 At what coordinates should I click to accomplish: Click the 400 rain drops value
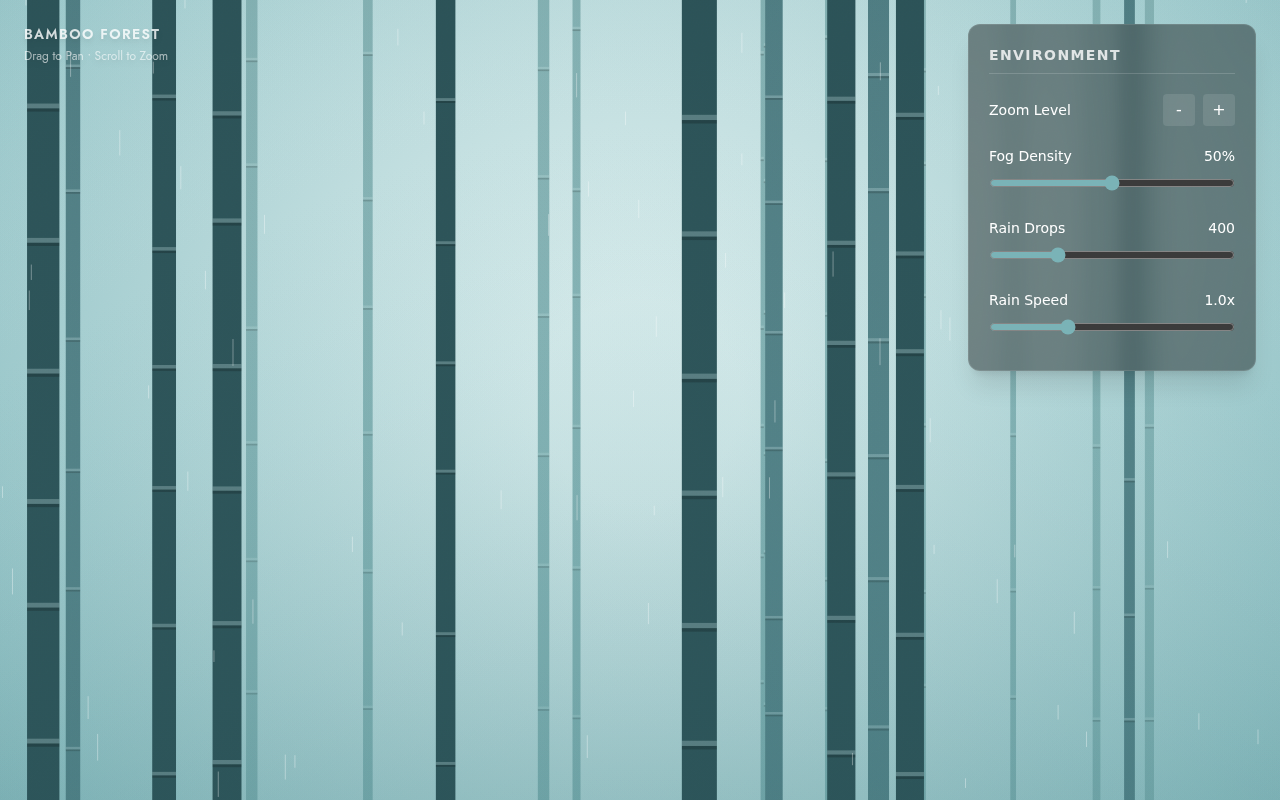[1221, 228]
